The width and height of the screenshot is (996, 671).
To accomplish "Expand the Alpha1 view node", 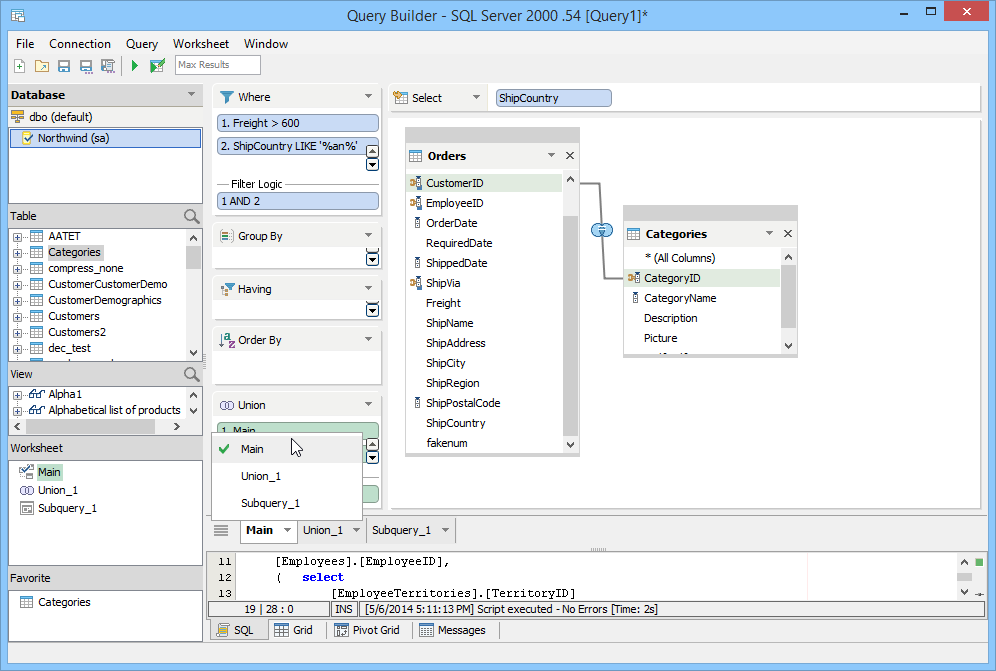I will [17, 395].
